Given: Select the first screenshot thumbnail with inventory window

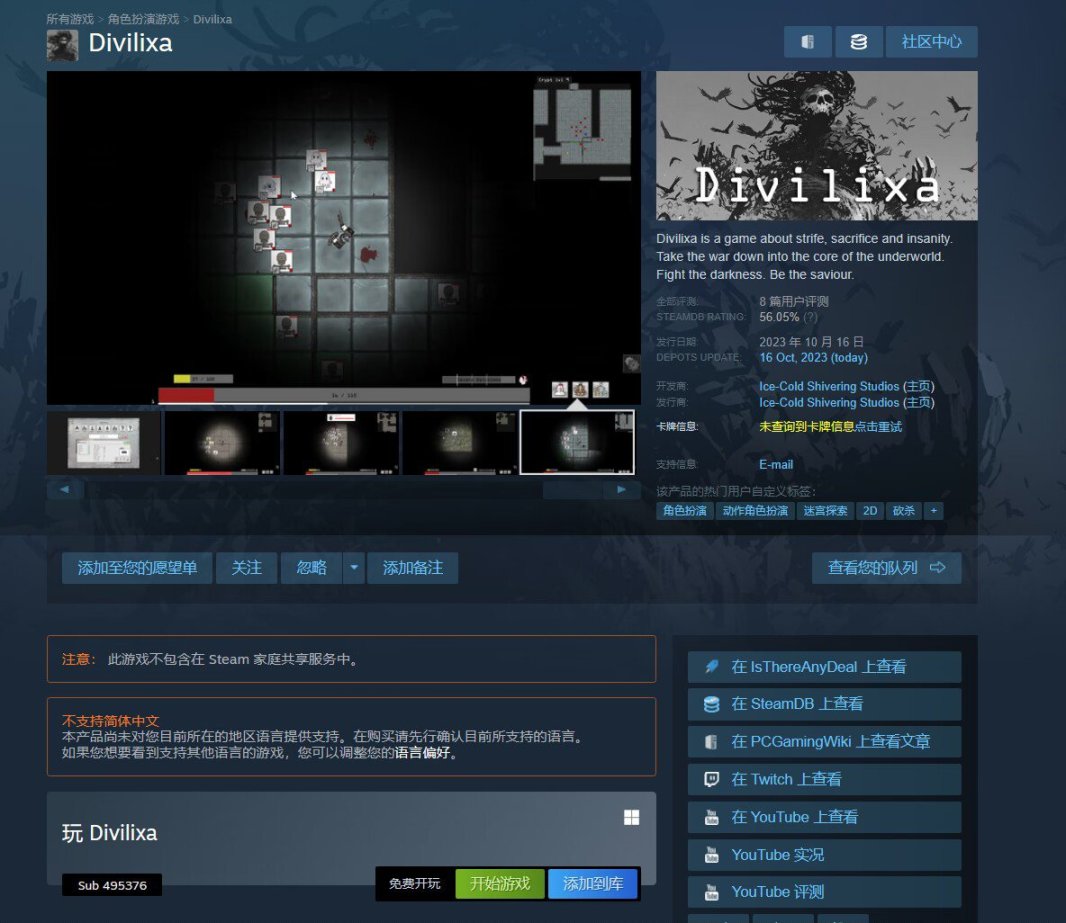Looking at the screenshot, I should (x=103, y=442).
